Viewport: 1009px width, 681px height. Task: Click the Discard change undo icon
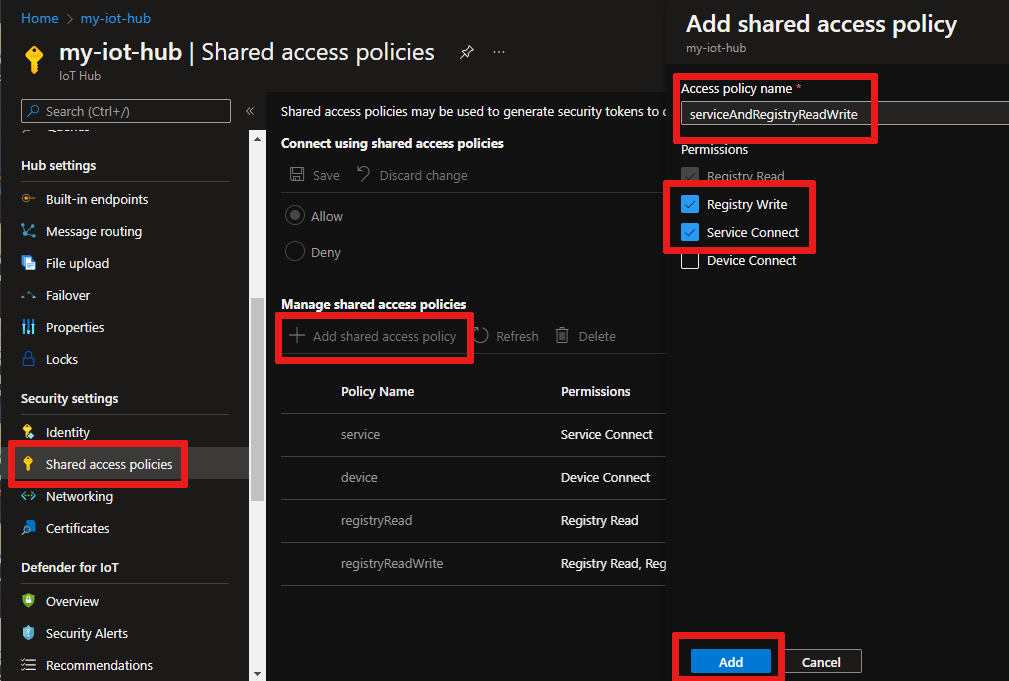364,175
